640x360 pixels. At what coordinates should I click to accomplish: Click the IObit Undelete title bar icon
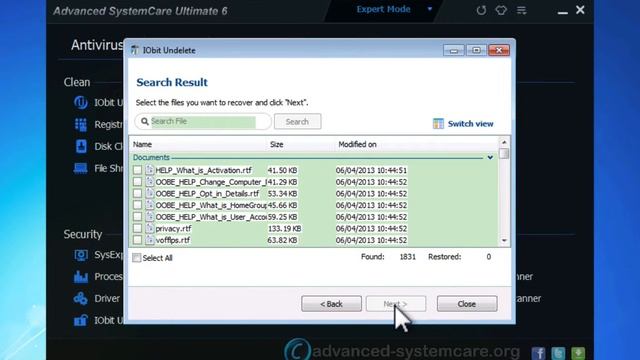click(x=134, y=50)
